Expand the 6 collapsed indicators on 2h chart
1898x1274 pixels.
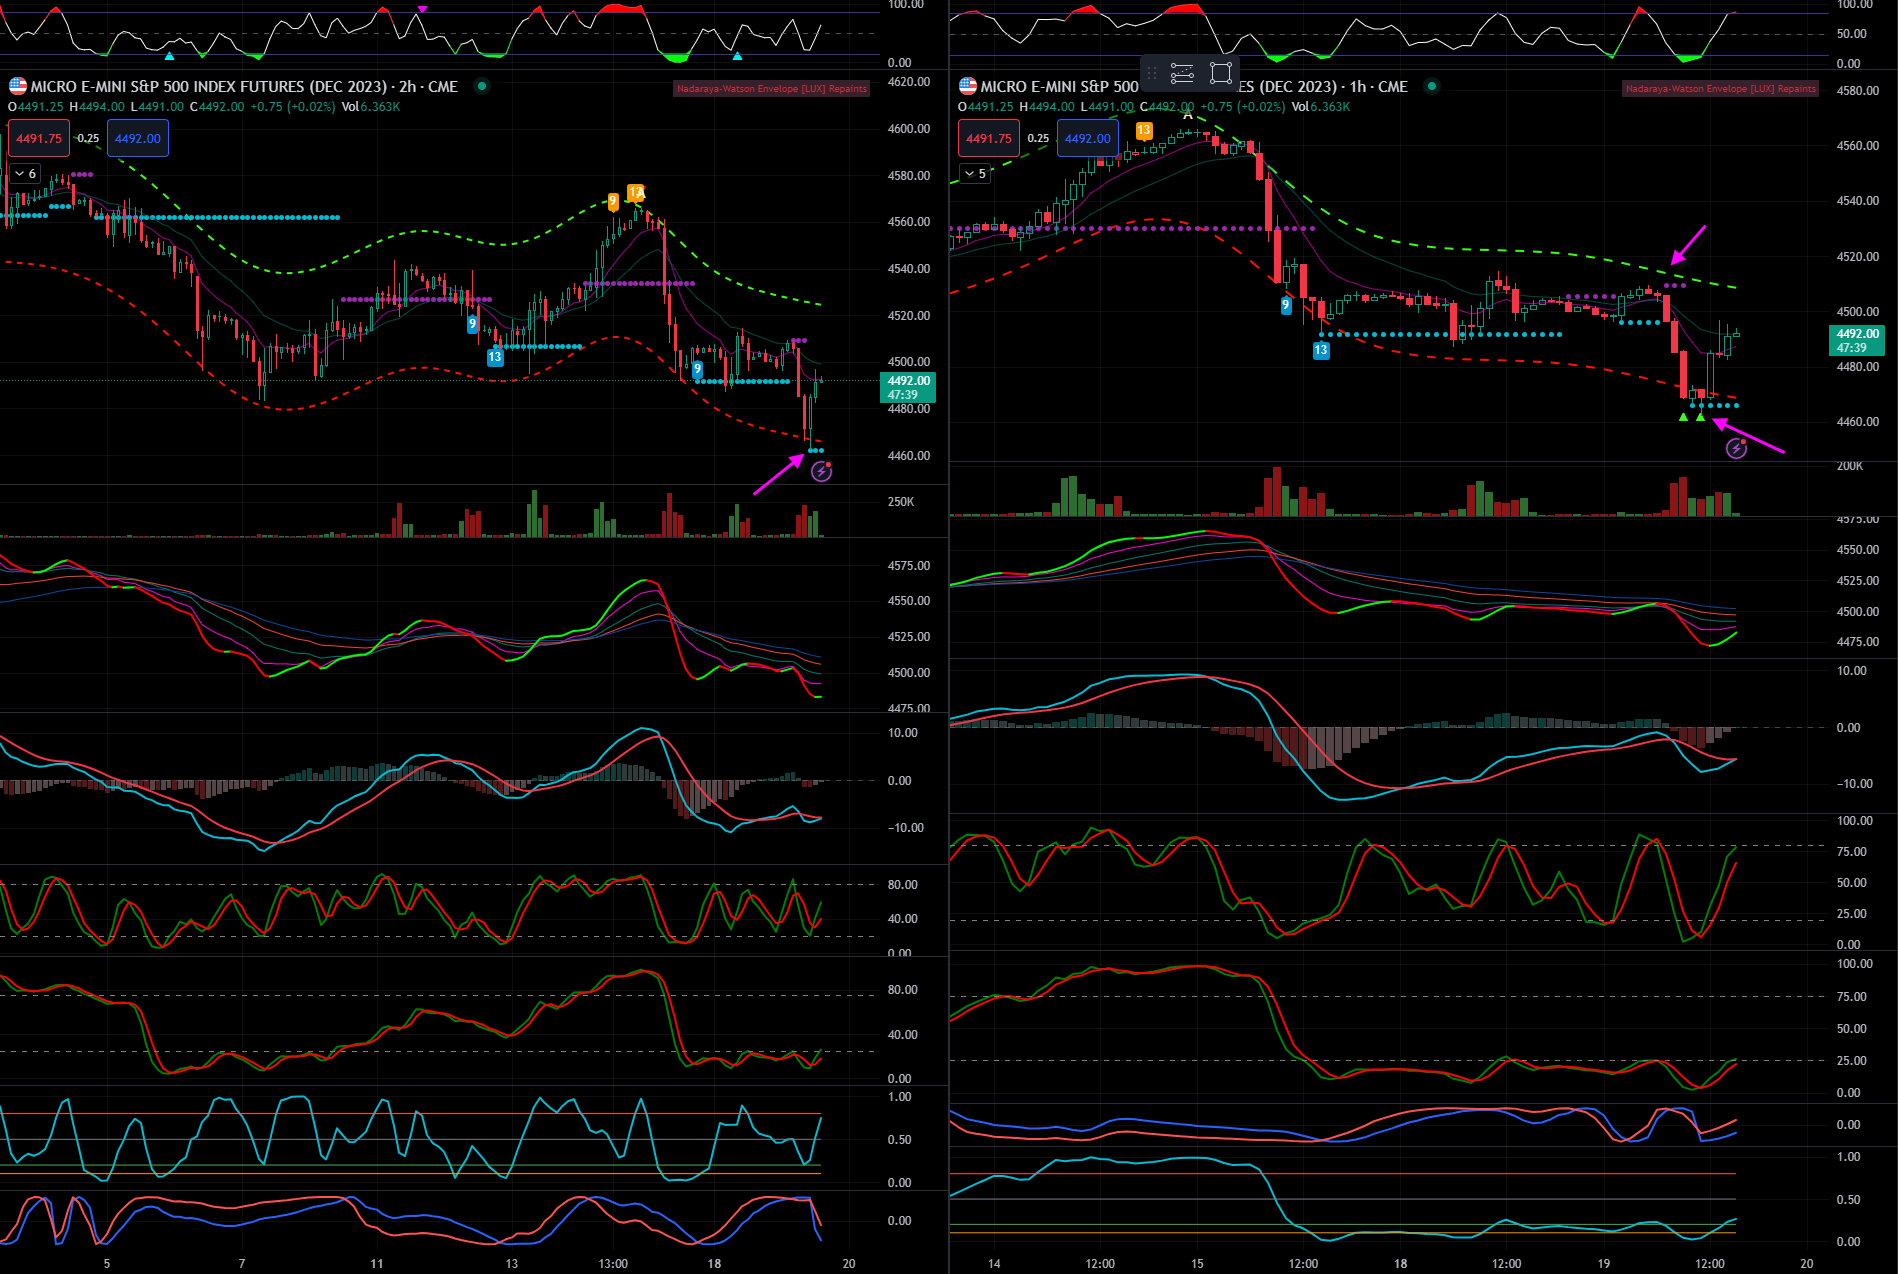point(26,174)
